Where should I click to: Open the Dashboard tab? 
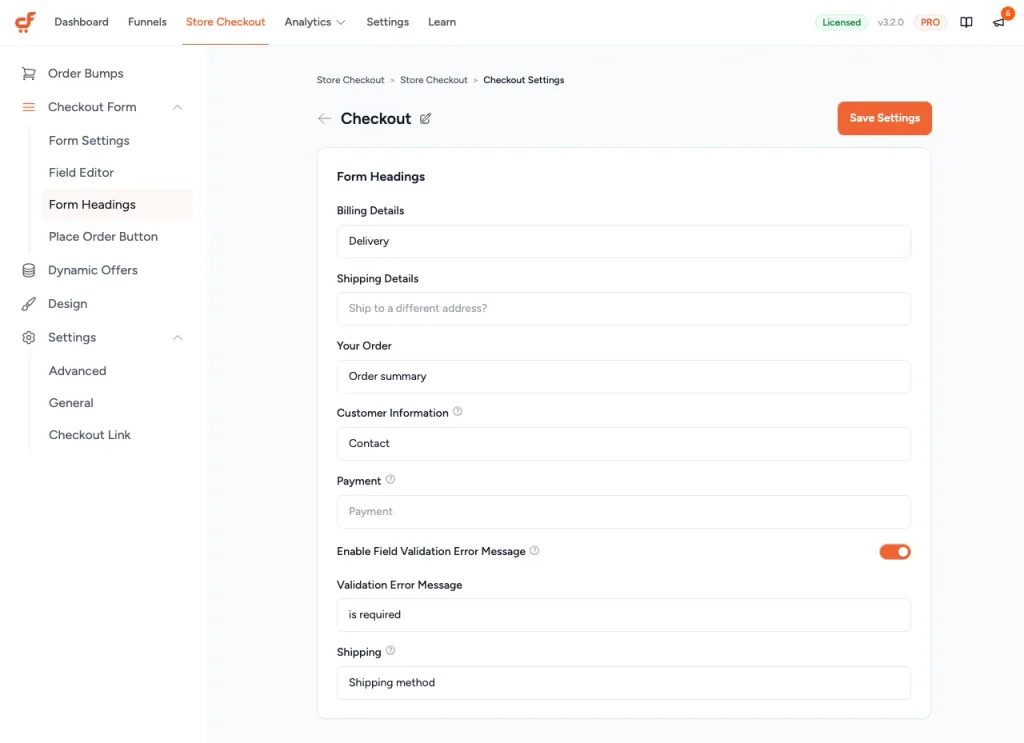coord(82,22)
